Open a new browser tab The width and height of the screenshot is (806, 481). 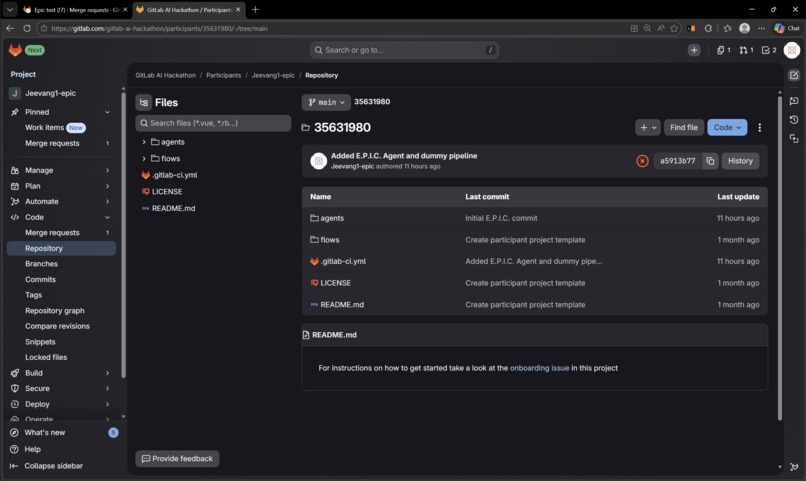255,9
